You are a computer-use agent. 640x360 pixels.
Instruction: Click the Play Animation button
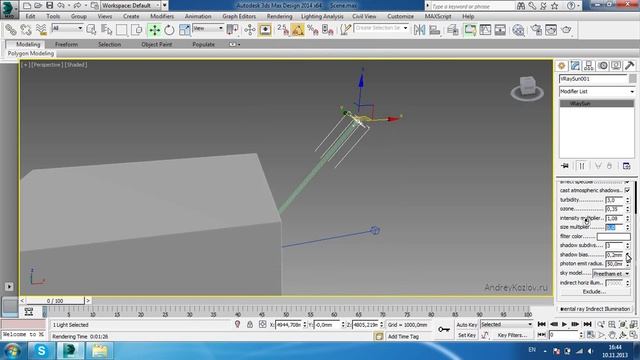point(564,324)
